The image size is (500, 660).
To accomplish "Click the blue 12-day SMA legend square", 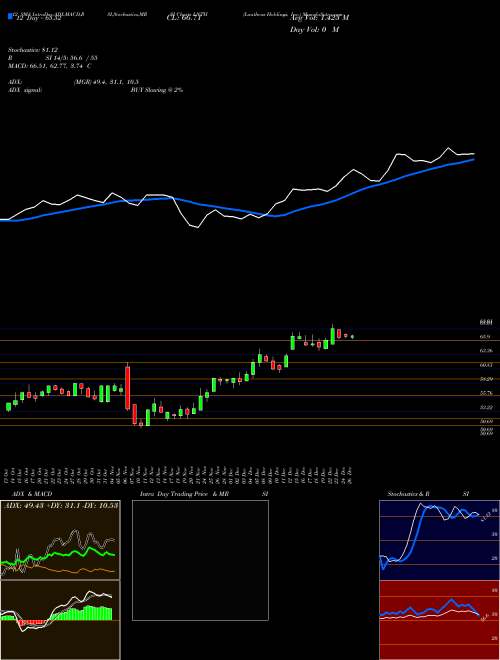I will tap(10, 16).
